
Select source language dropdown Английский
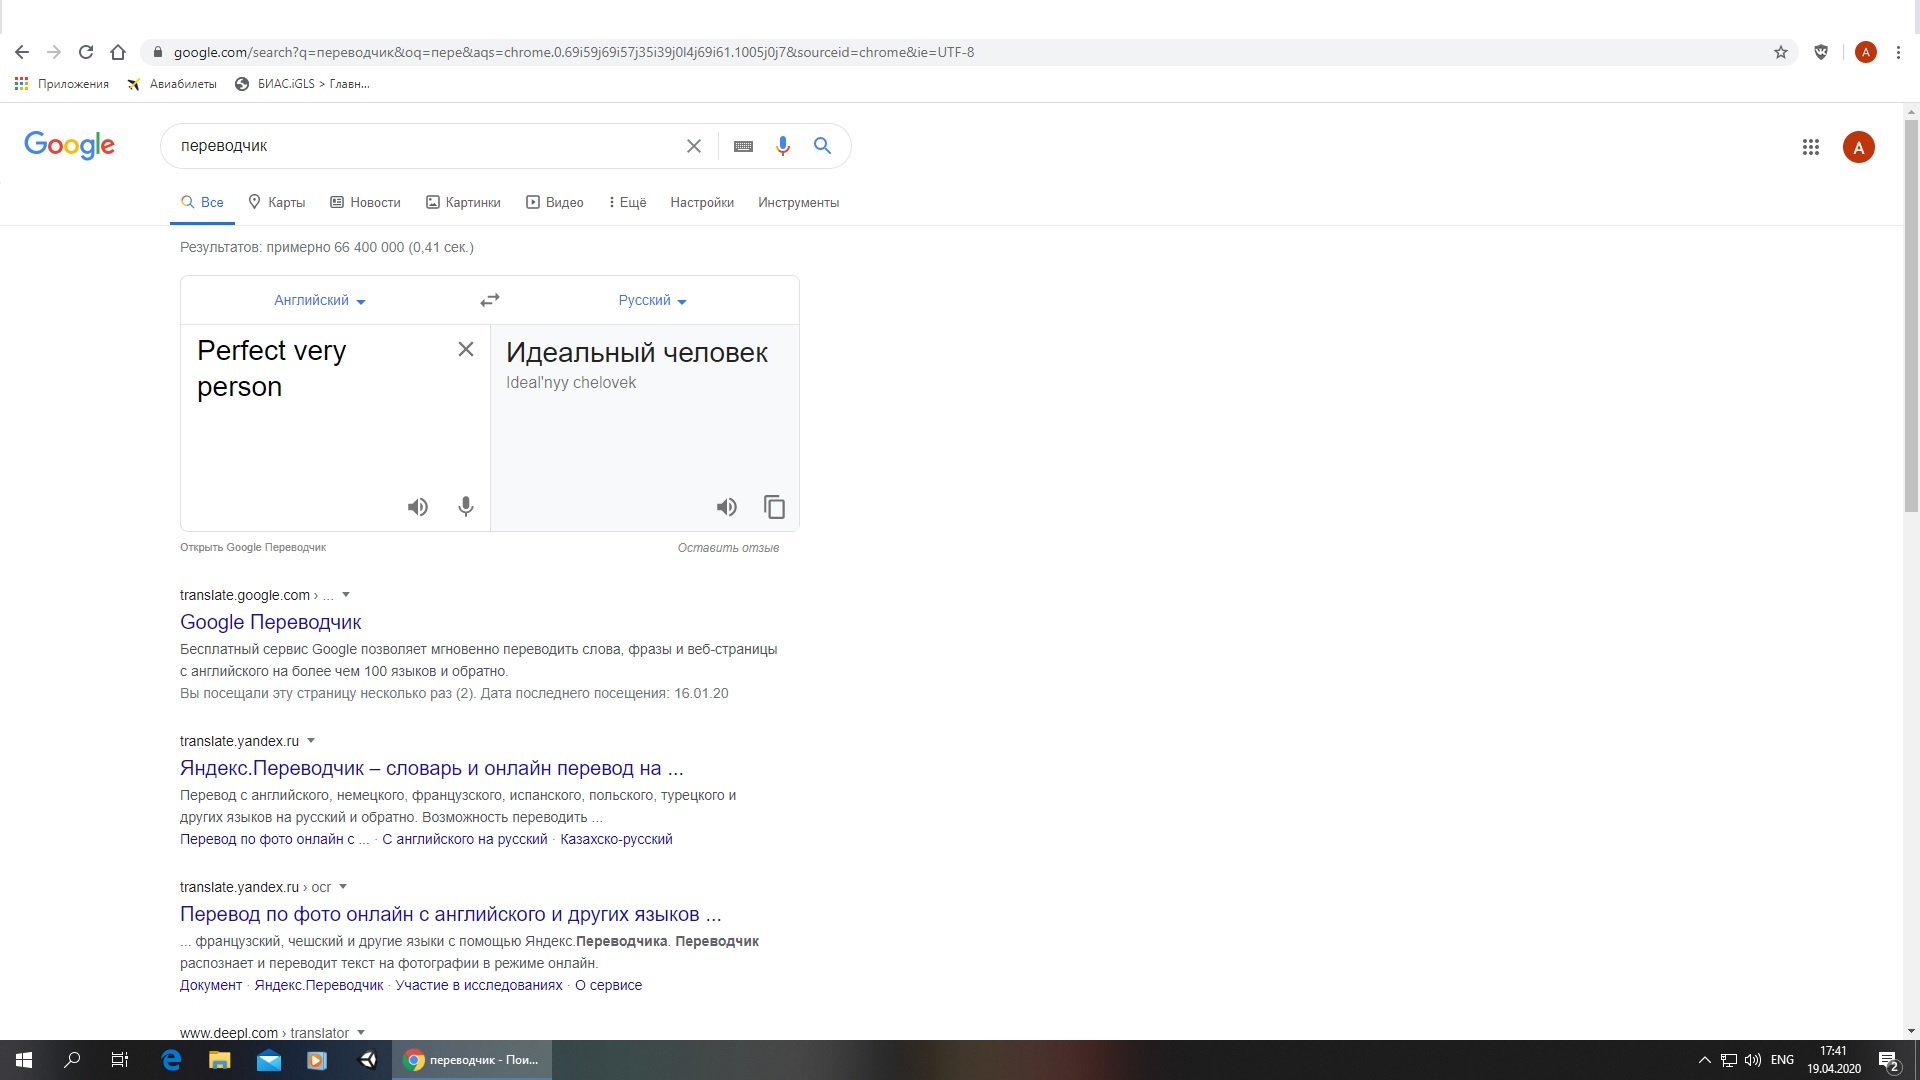320,300
